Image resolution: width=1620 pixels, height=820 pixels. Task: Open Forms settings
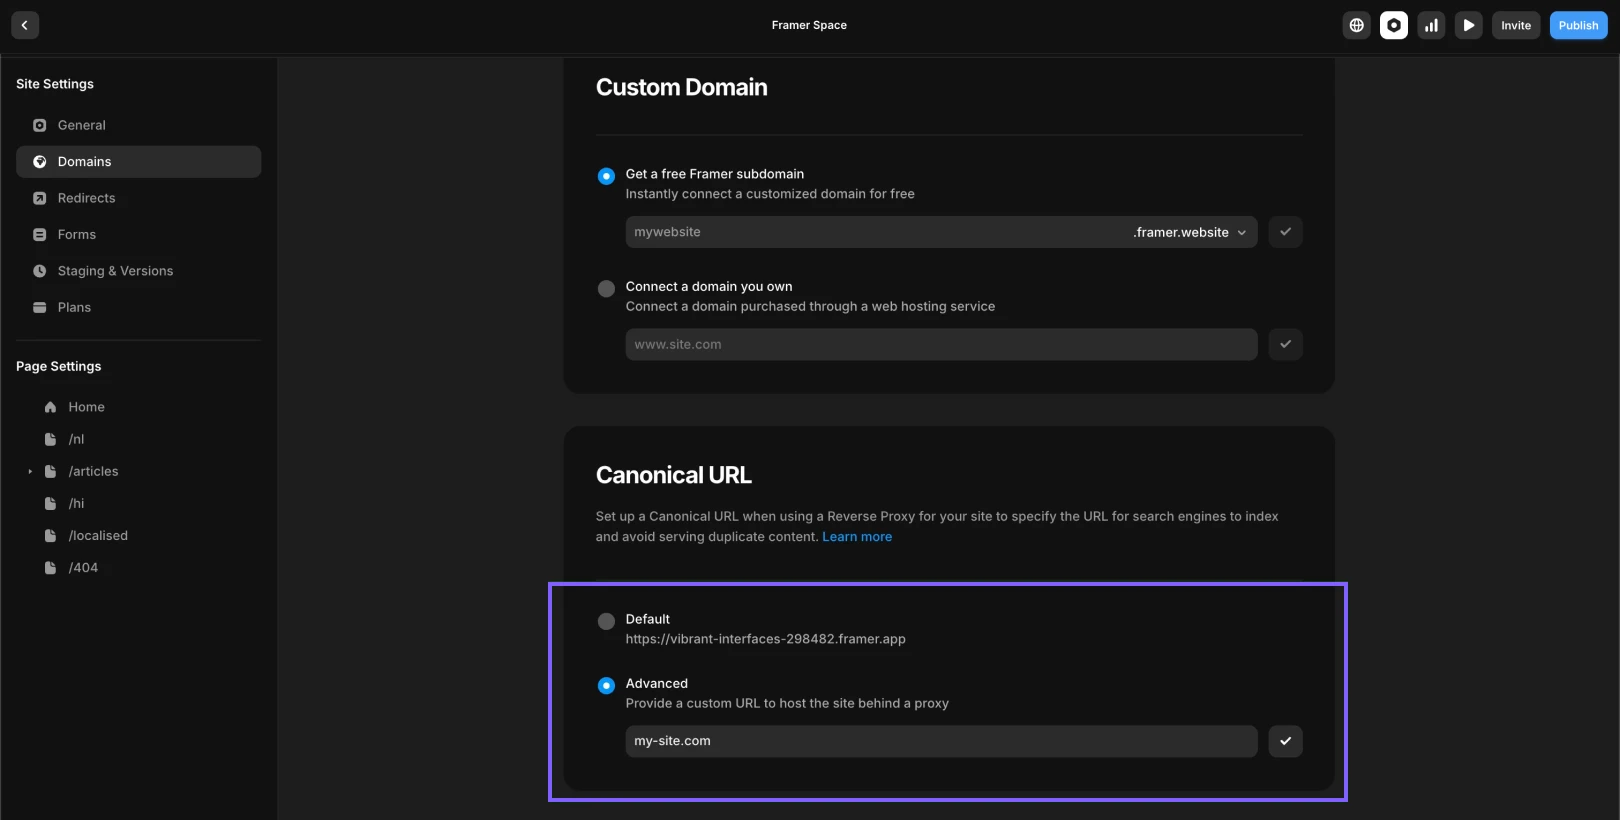tap(138, 235)
